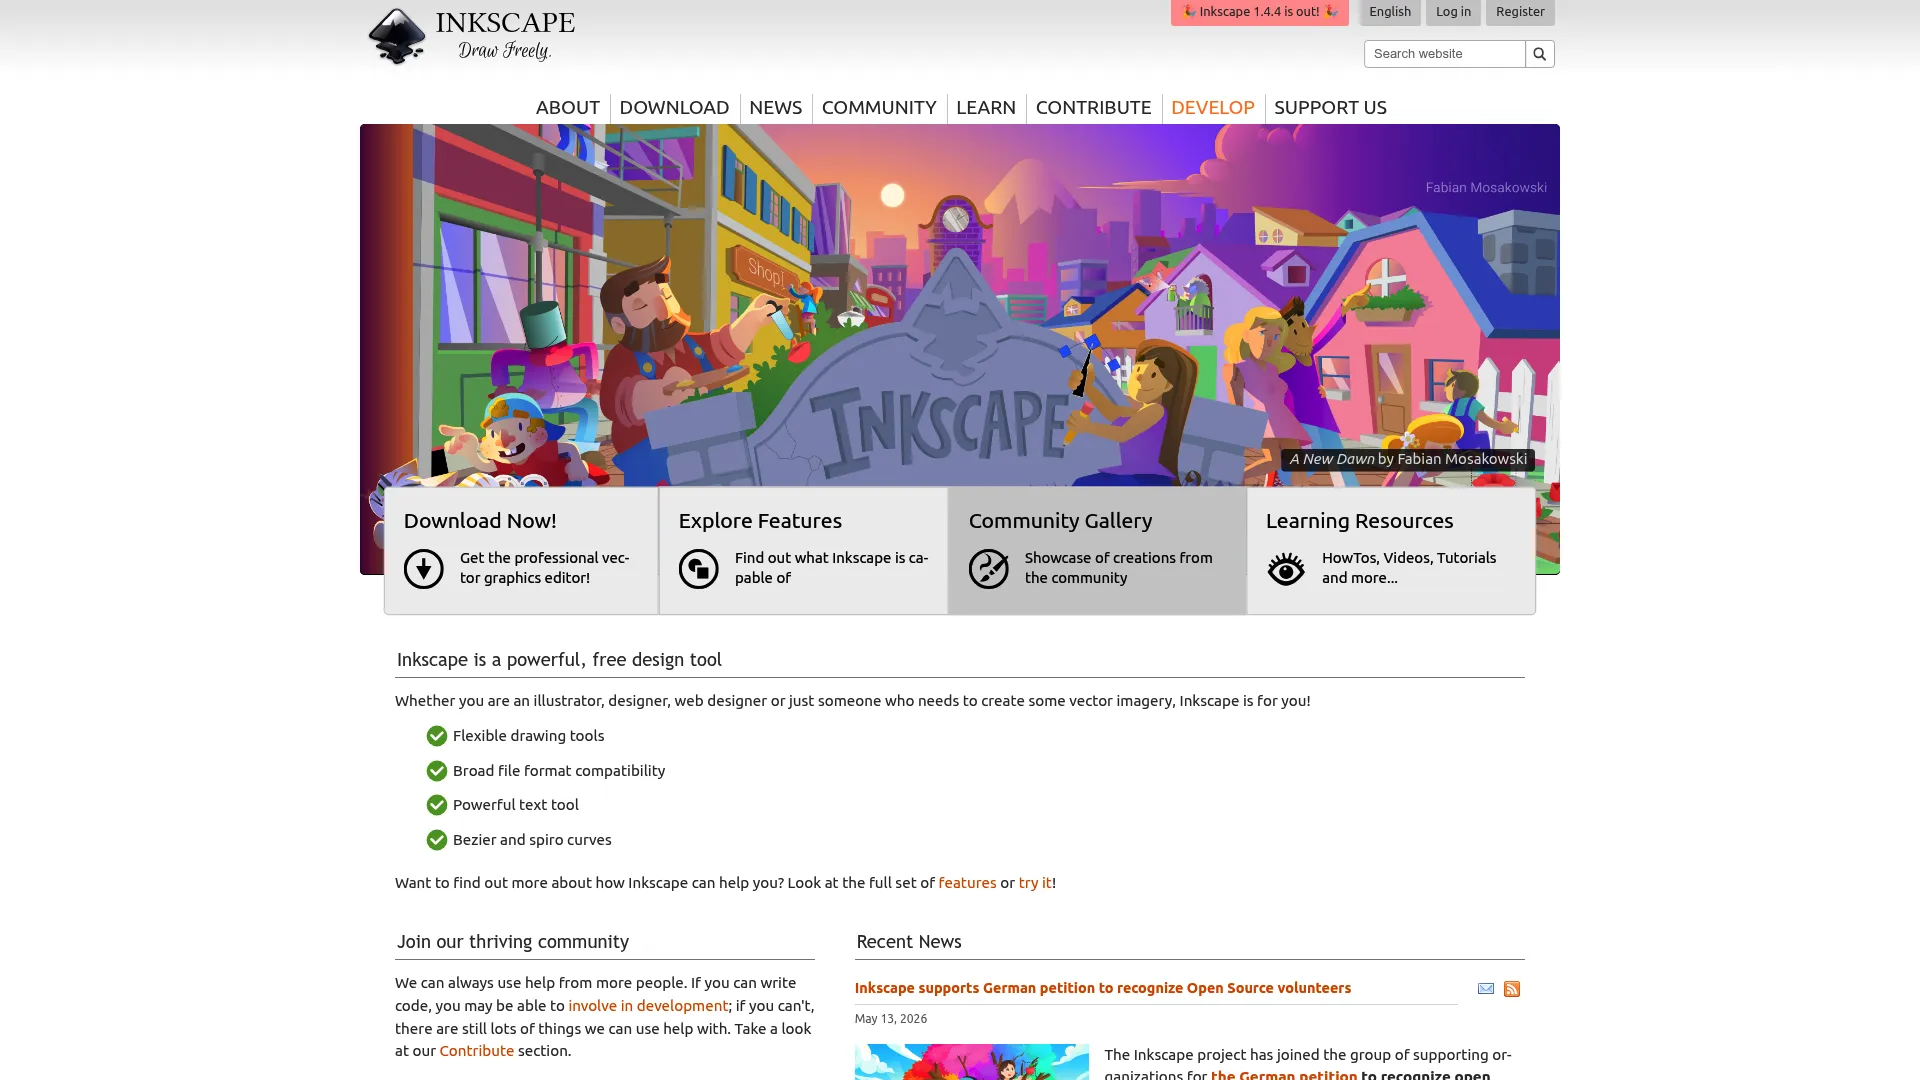Open the news RSS feed icon
This screenshot has width=1920, height=1080.
(x=1512, y=989)
